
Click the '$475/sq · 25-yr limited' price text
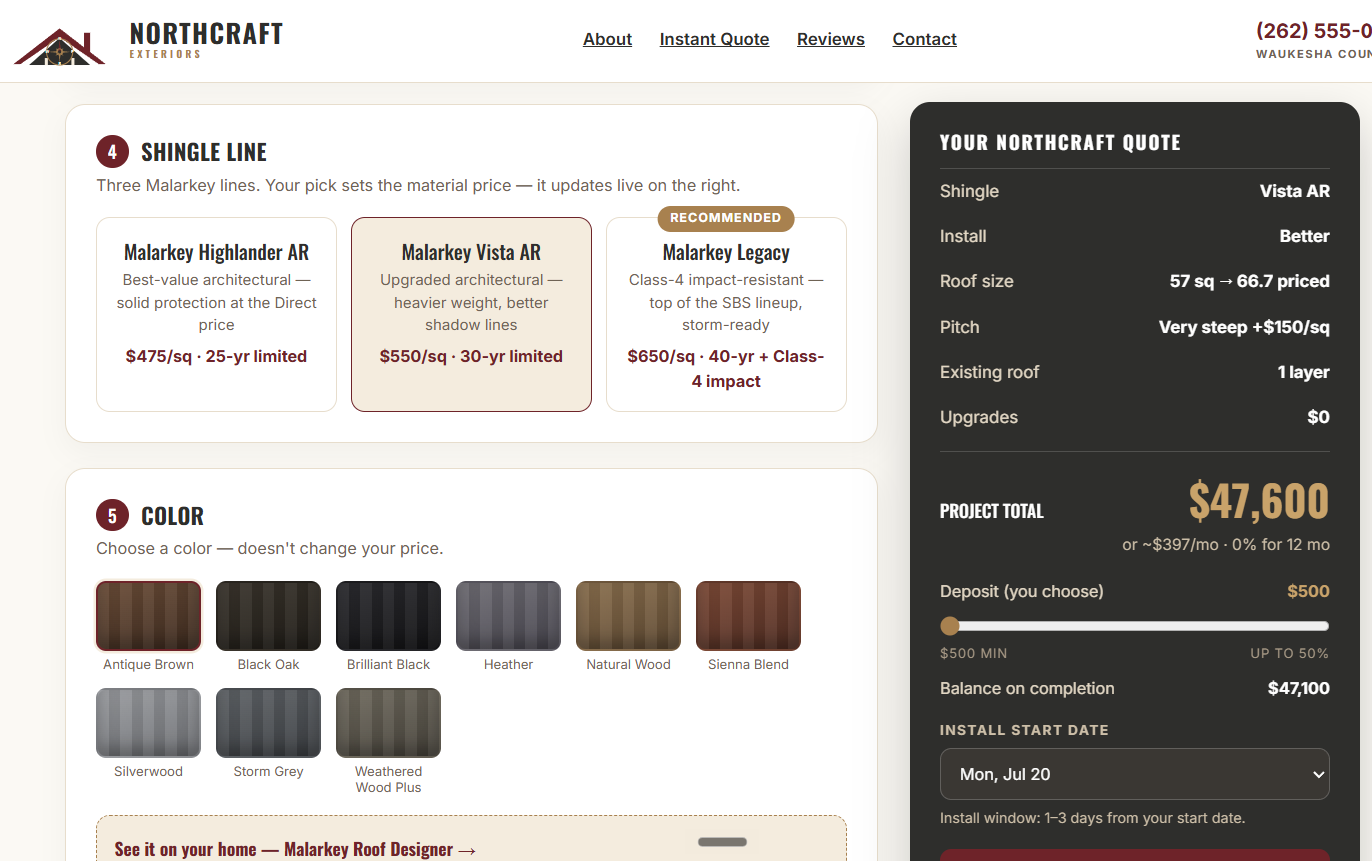pyautogui.click(x=216, y=356)
